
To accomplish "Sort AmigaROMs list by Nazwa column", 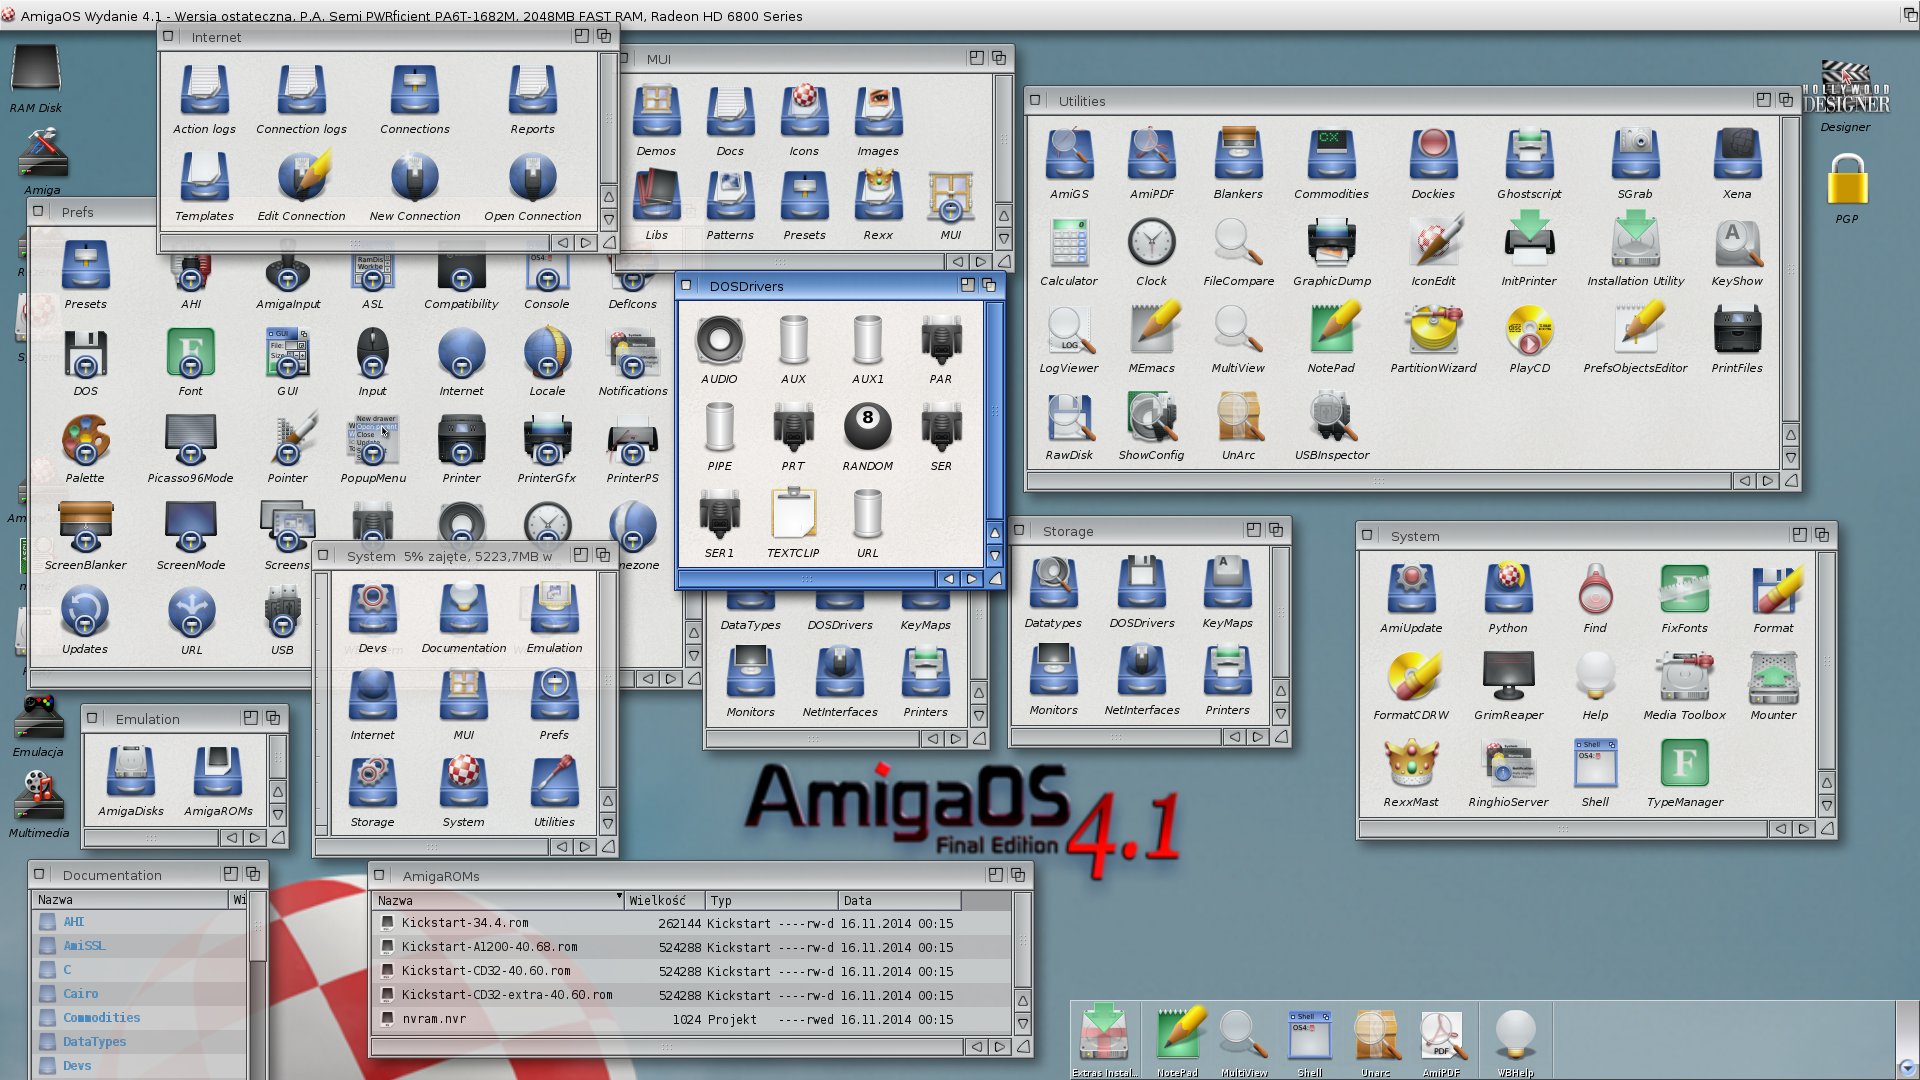I will (498, 900).
